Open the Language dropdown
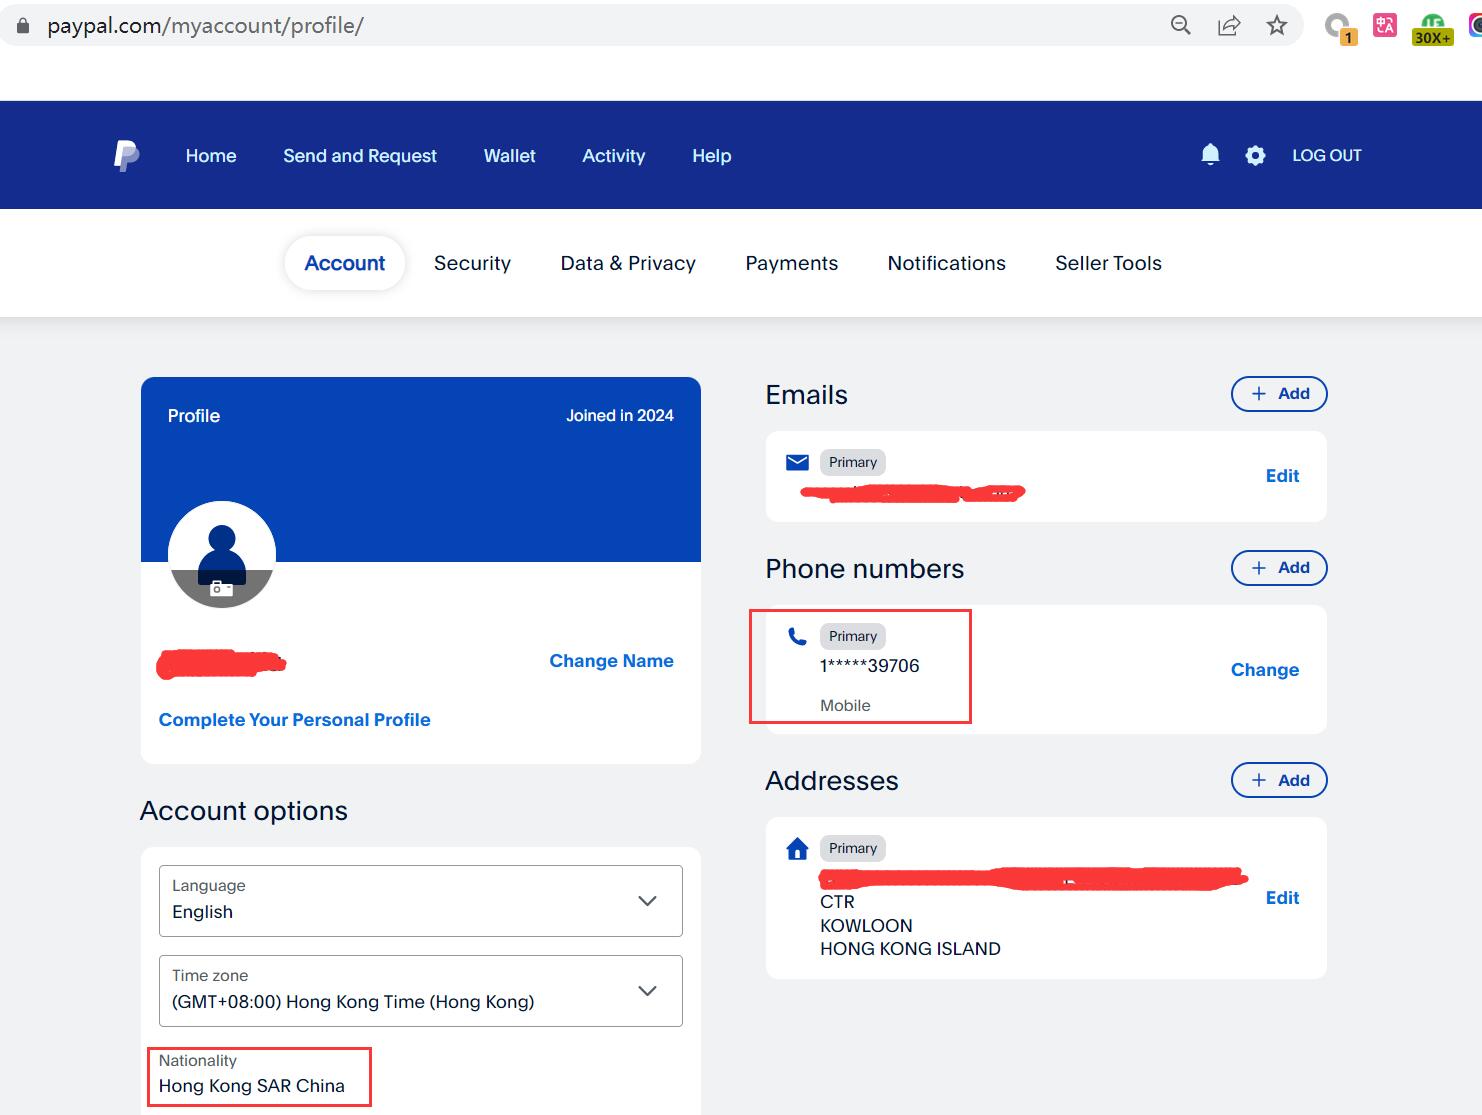The width and height of the screenshot is (1482, 1115). [421, 901]
